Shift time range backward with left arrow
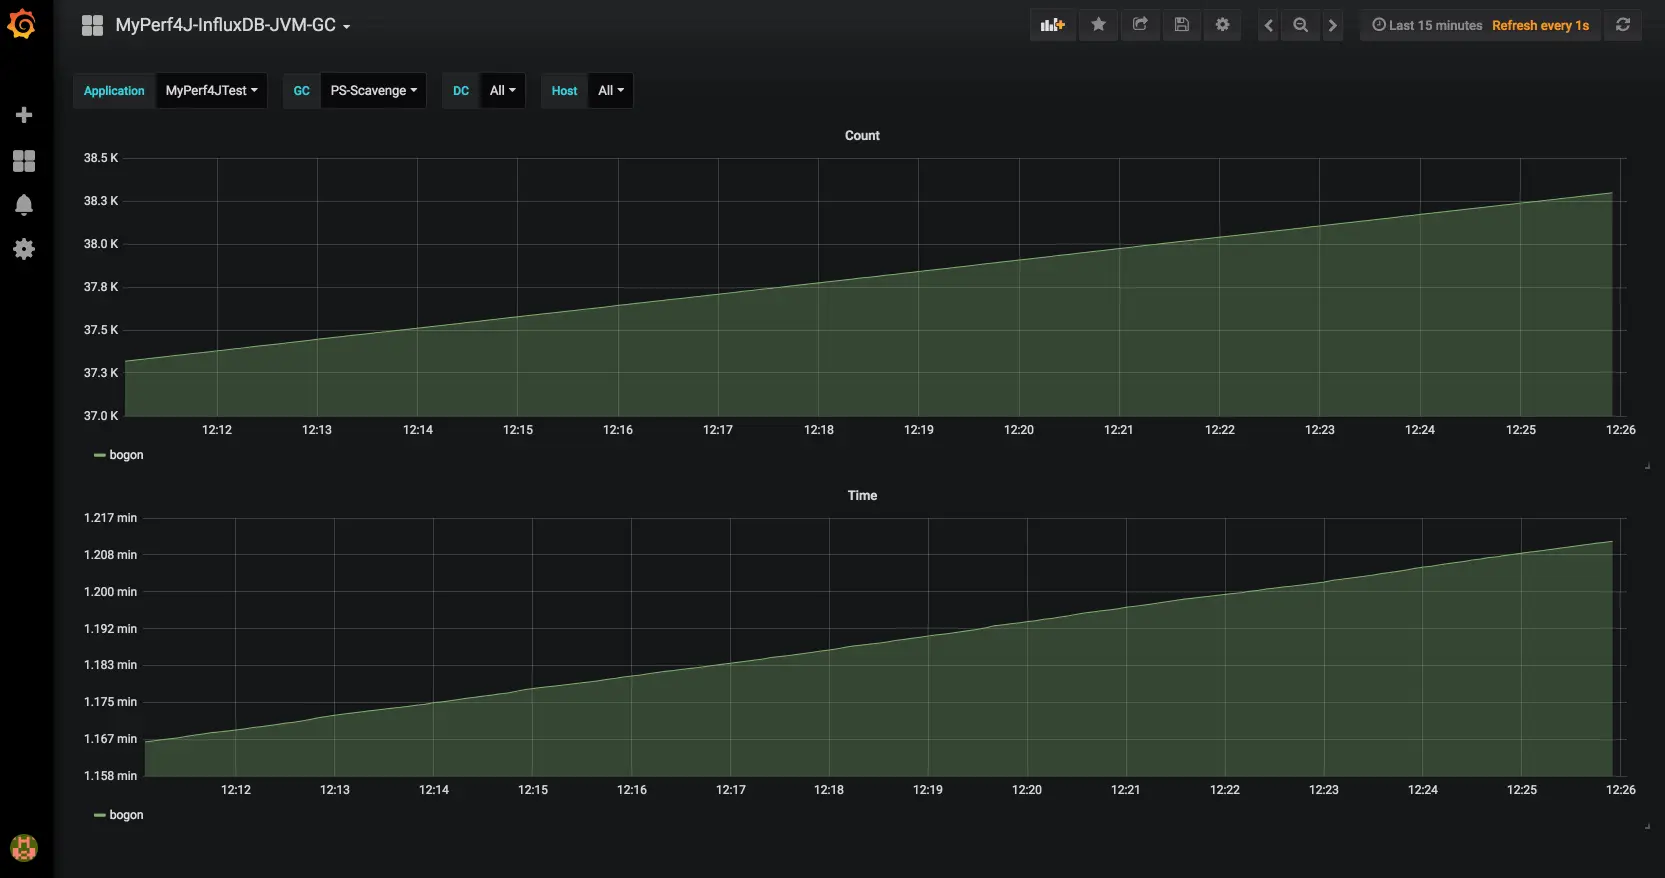This screenshot has width=1665, height=878. click(x=1268, y=25)
